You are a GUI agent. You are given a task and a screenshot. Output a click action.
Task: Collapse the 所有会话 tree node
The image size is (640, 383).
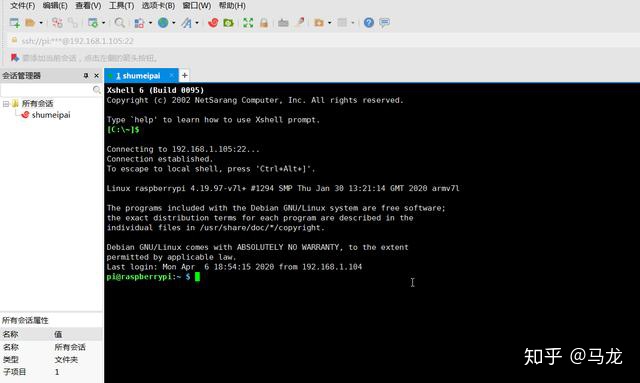[x=6, y=104]
